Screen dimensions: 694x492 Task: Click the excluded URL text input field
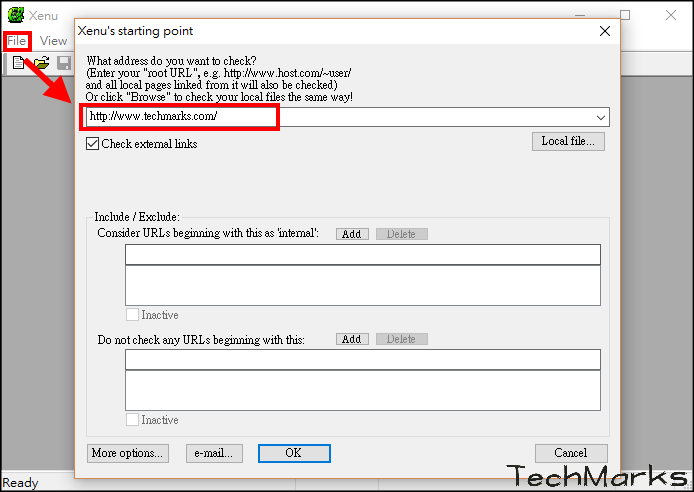pos(362,359)
